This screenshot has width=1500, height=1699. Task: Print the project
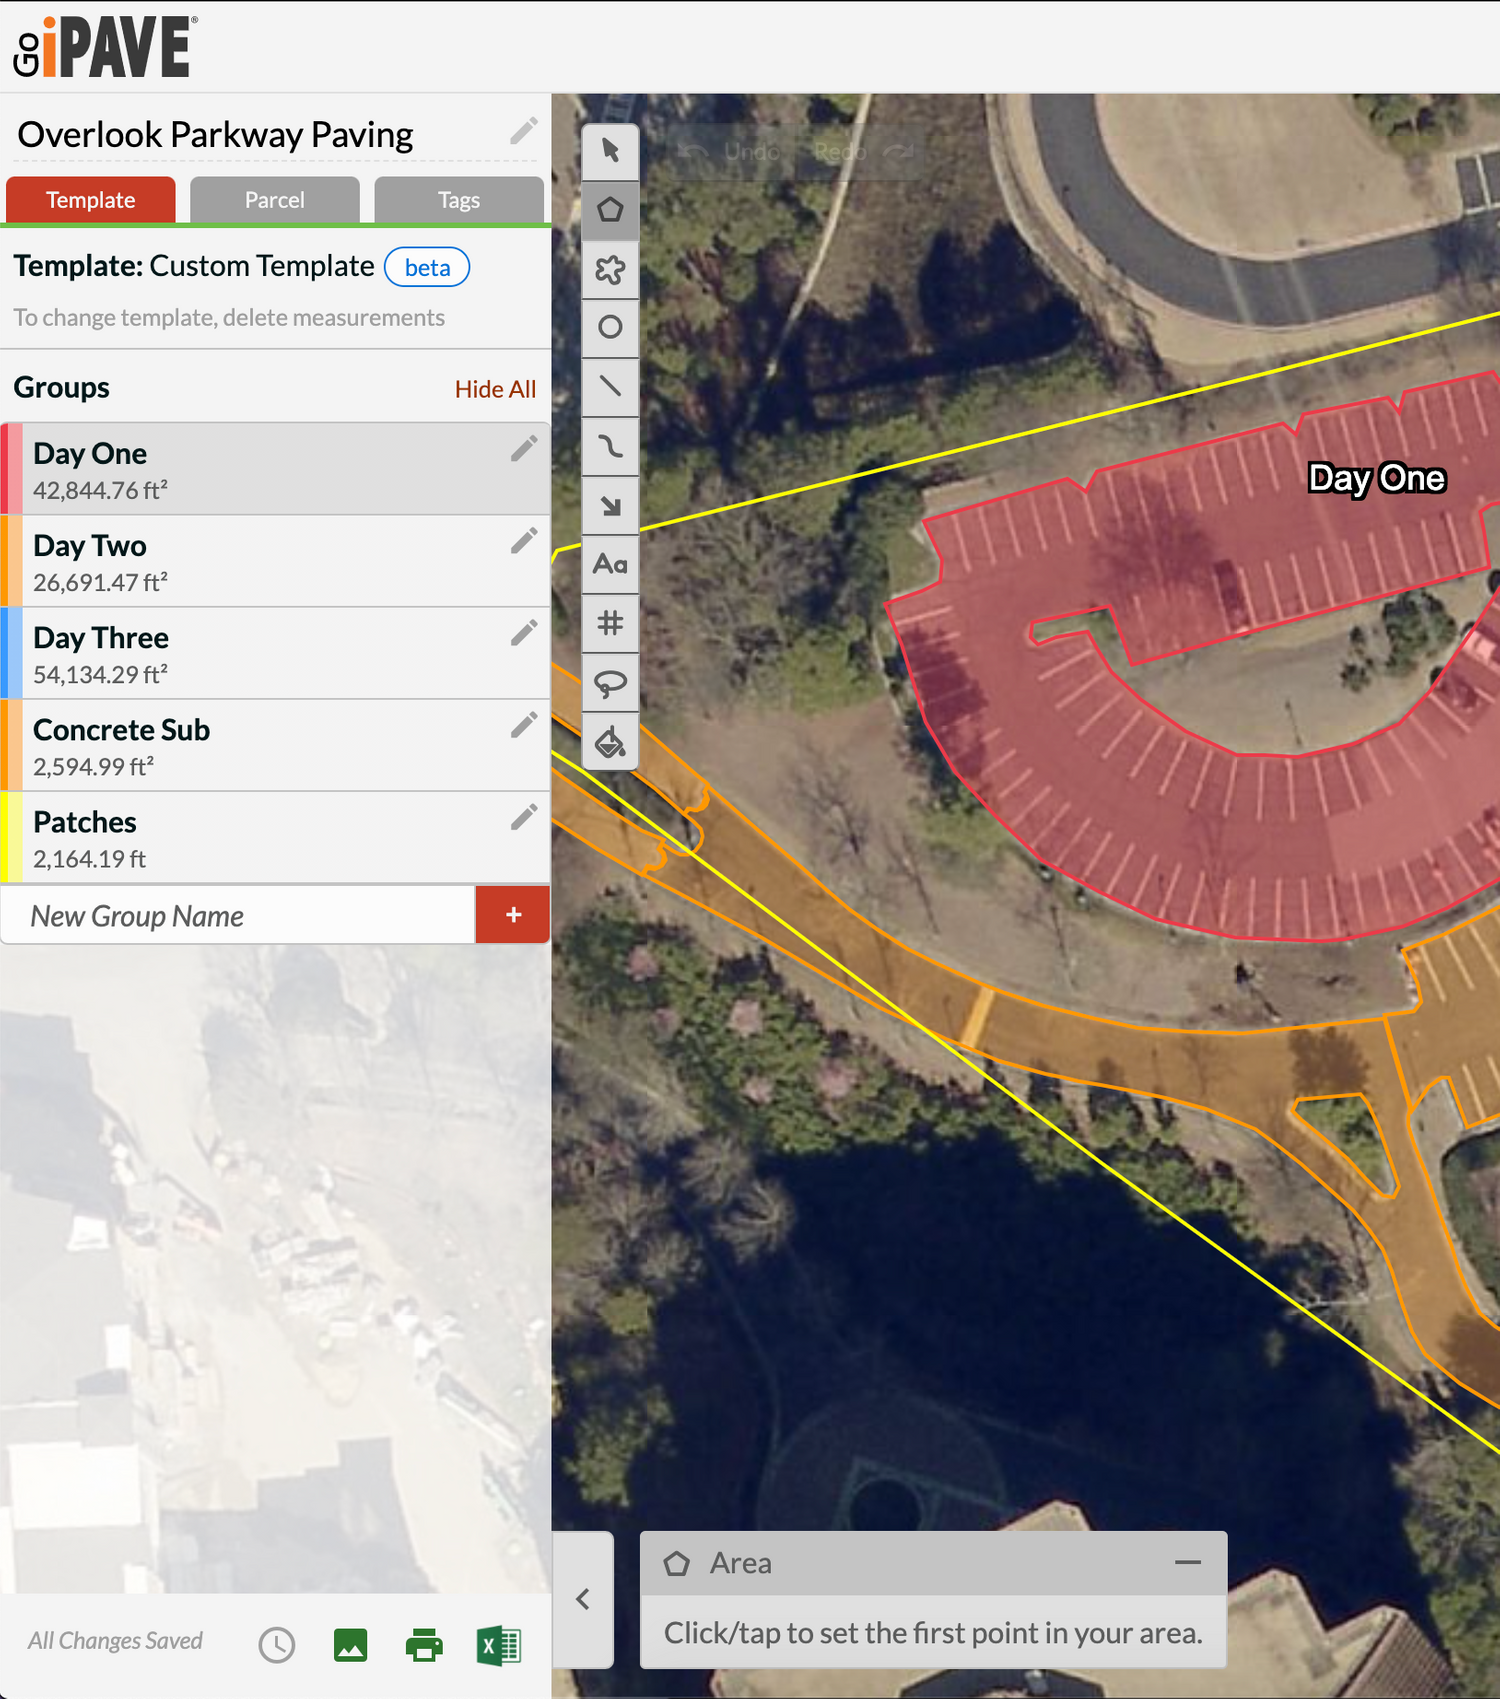(424, 1645)
